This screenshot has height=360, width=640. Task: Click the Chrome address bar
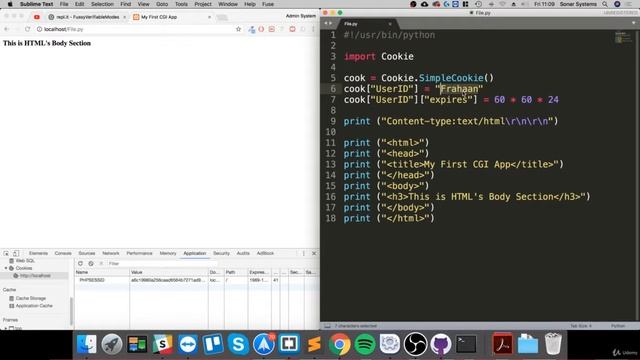135,29
